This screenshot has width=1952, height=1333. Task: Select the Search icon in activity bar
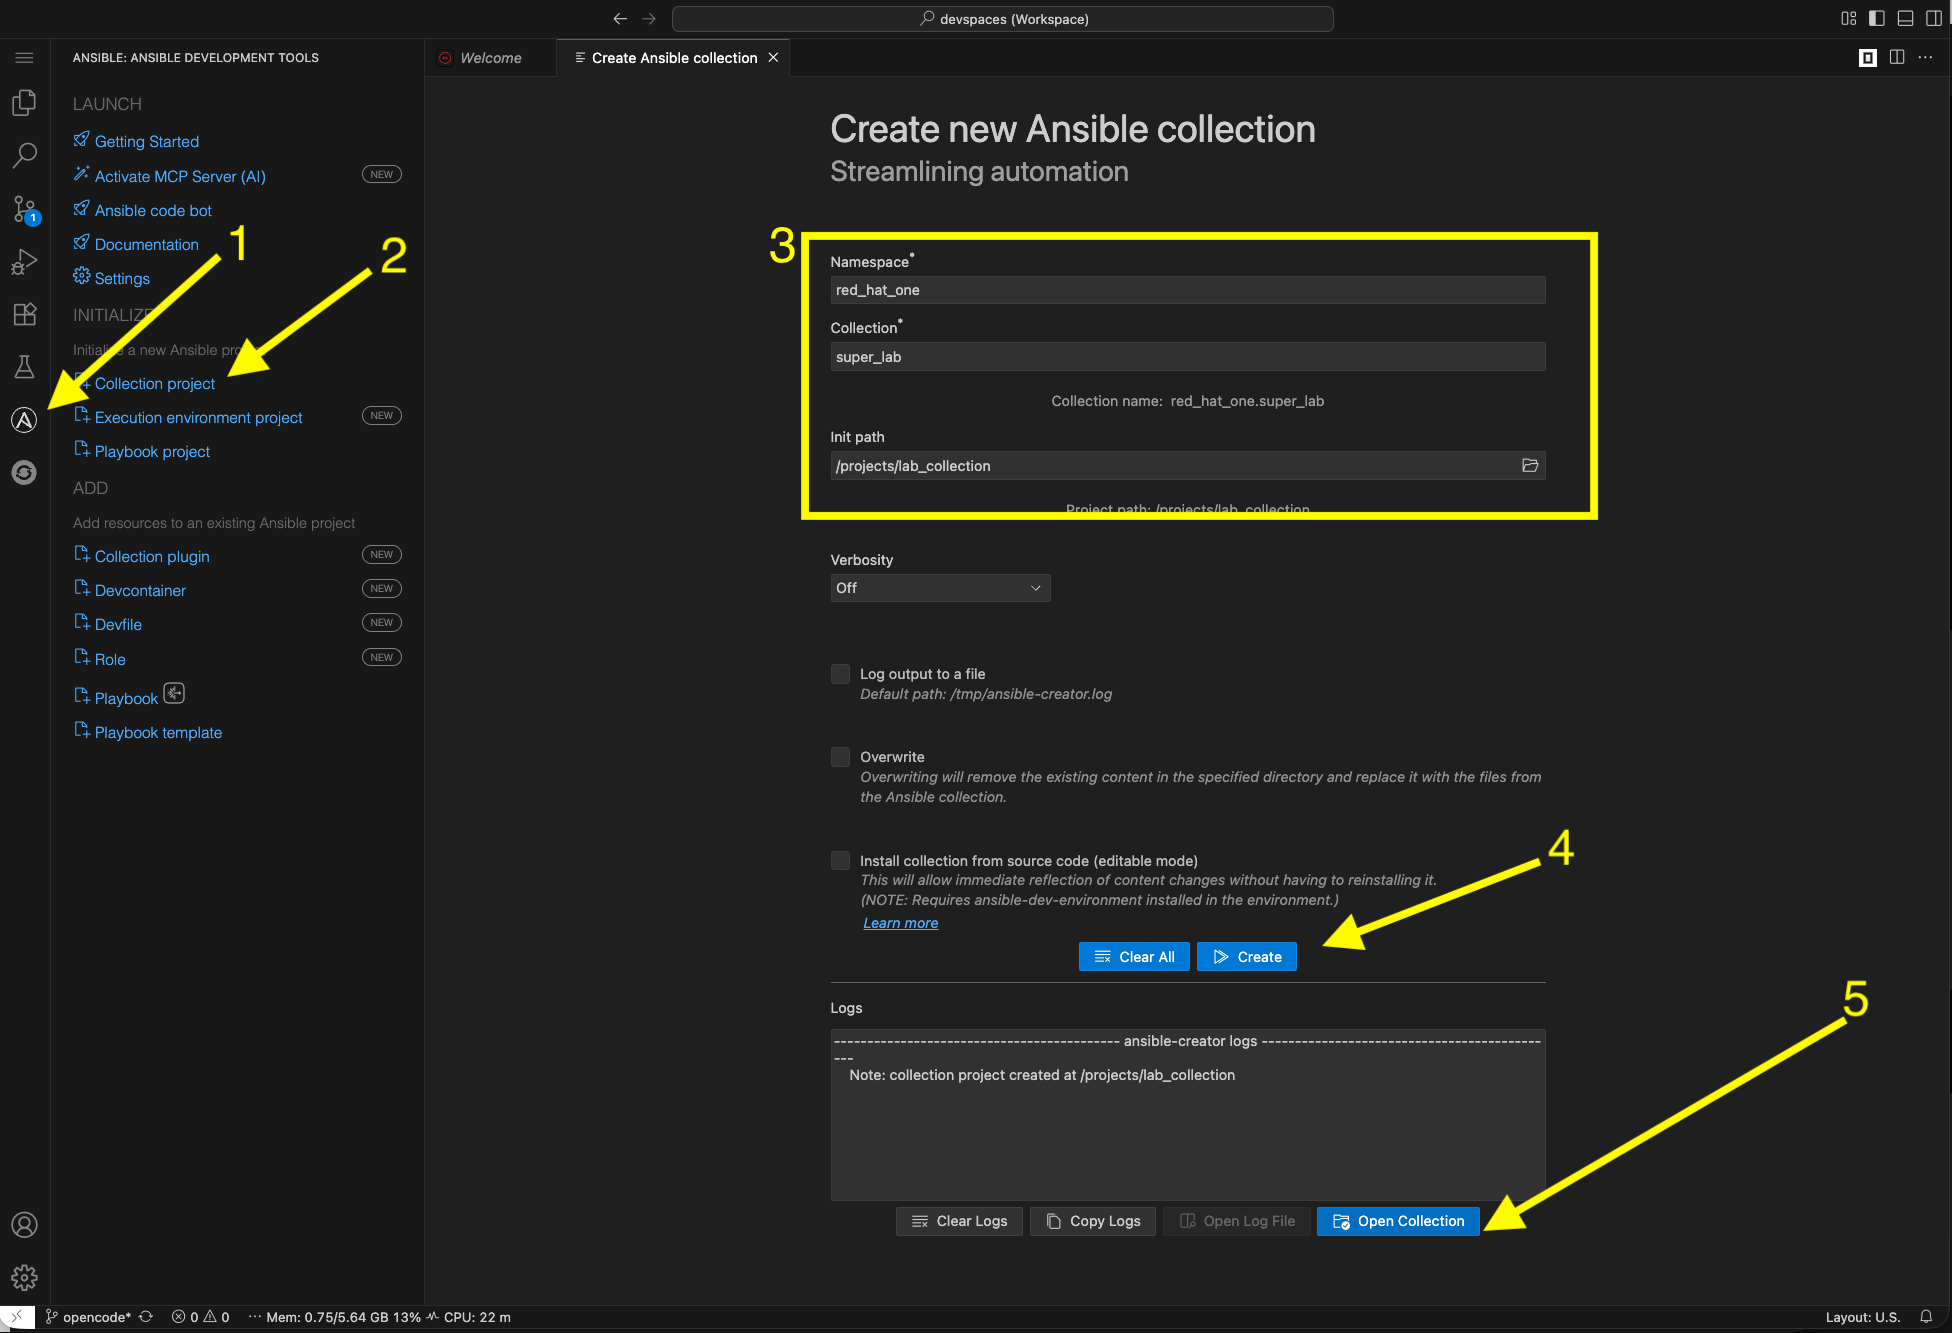(x=24, y=155)
